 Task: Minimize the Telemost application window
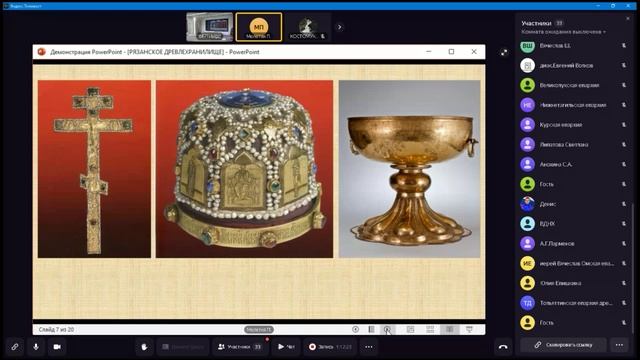(x=598, y=6)
